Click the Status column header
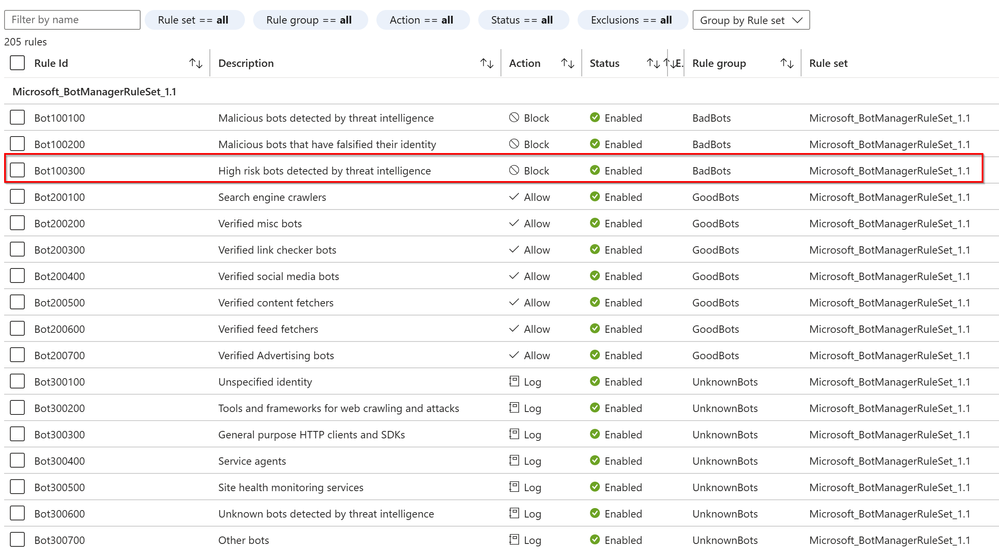 coord(605,63)
